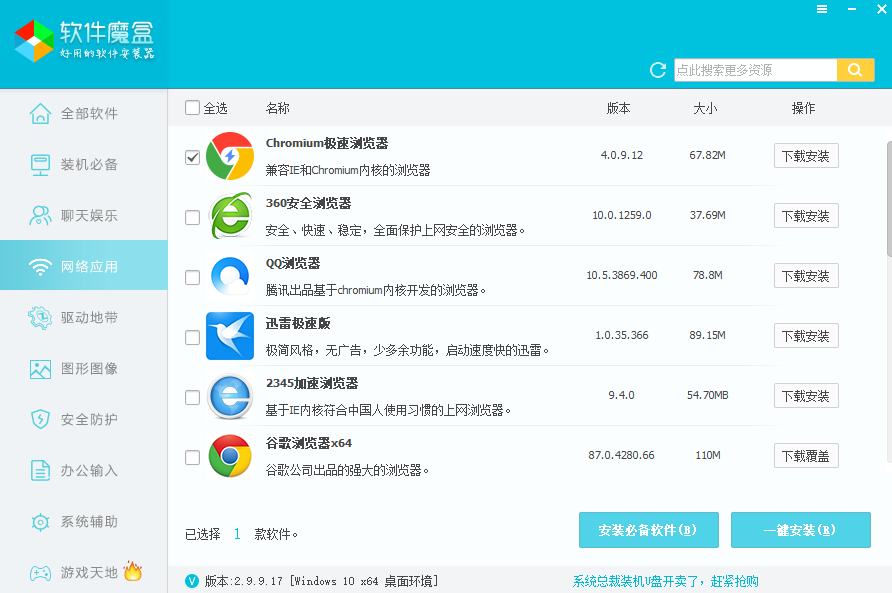Open the 办公输入 category
The width and height of the screenshot is (892, 593).
(84, 471)
